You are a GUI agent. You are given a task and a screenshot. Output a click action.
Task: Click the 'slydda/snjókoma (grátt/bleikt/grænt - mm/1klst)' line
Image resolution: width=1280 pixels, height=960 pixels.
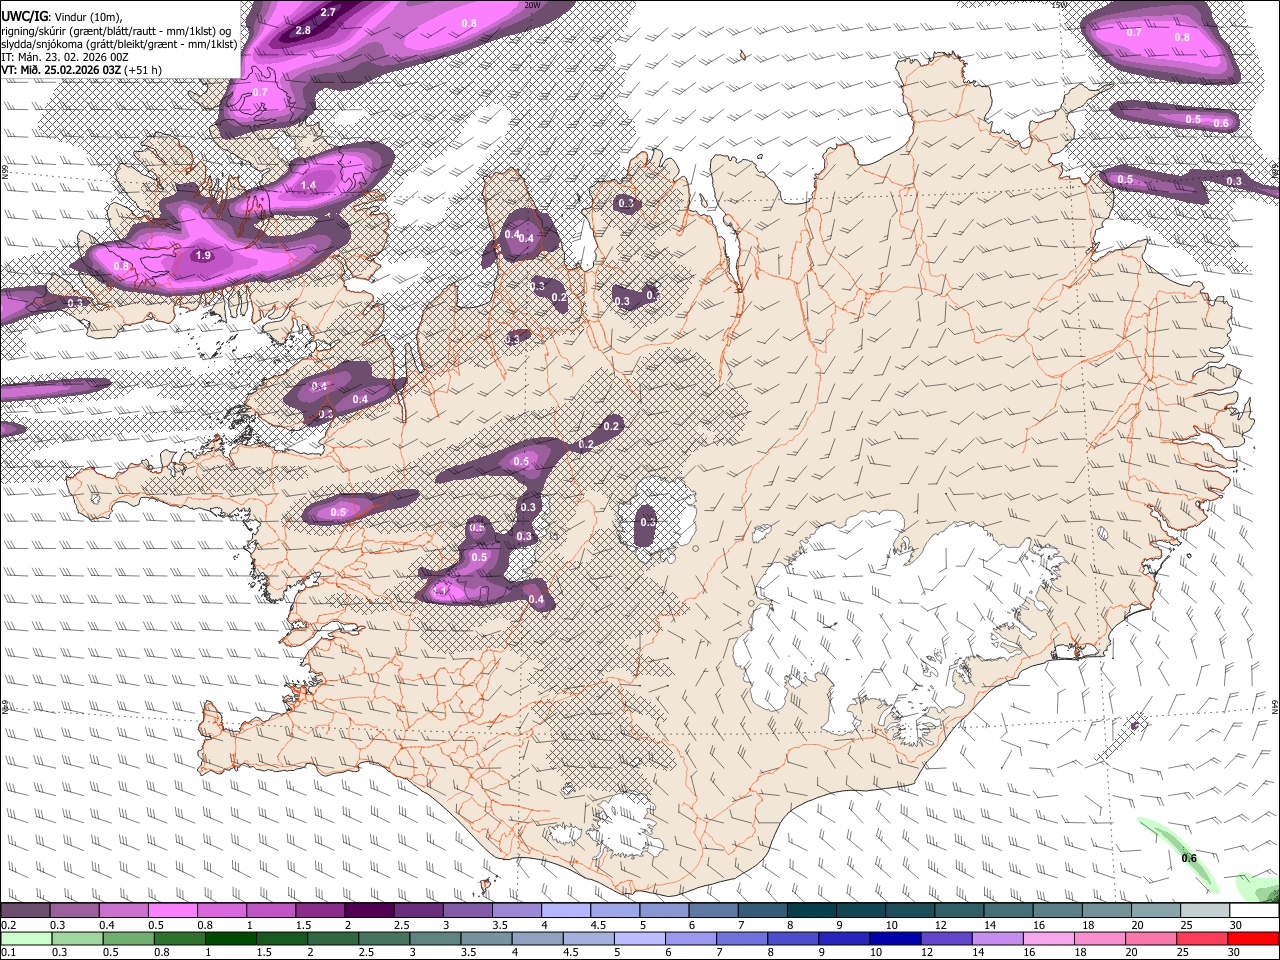tap(120, 44)
